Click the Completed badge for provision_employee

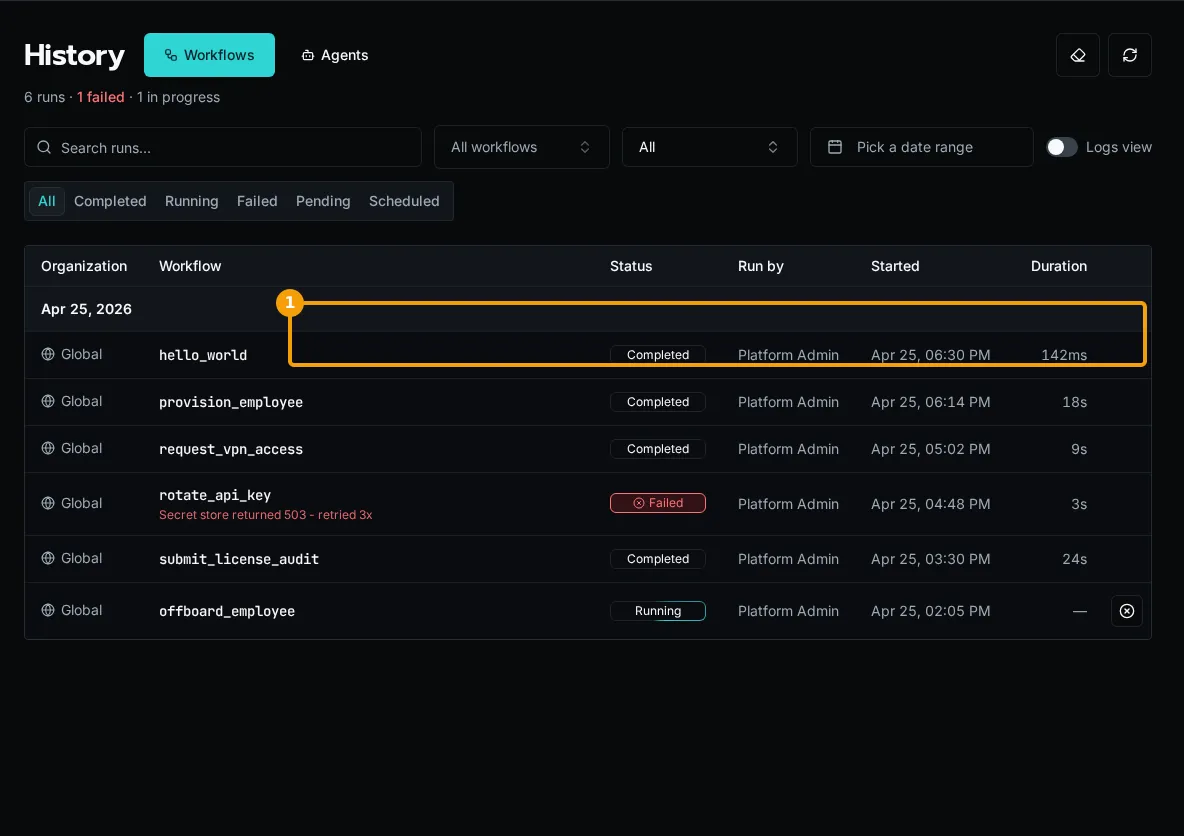(658, 402)
